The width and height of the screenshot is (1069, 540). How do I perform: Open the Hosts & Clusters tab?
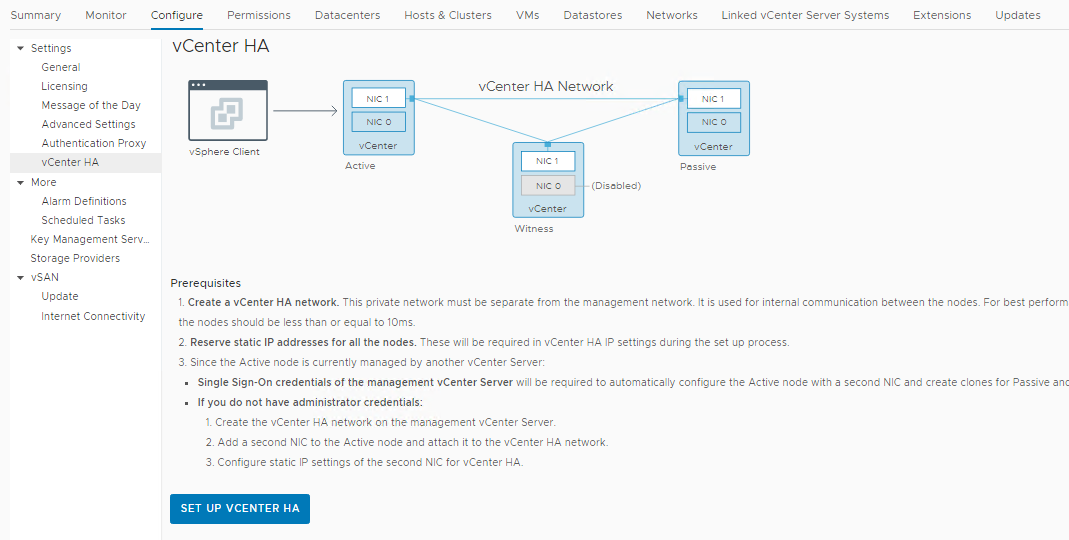pyautogui.click(x=447, y=15)
